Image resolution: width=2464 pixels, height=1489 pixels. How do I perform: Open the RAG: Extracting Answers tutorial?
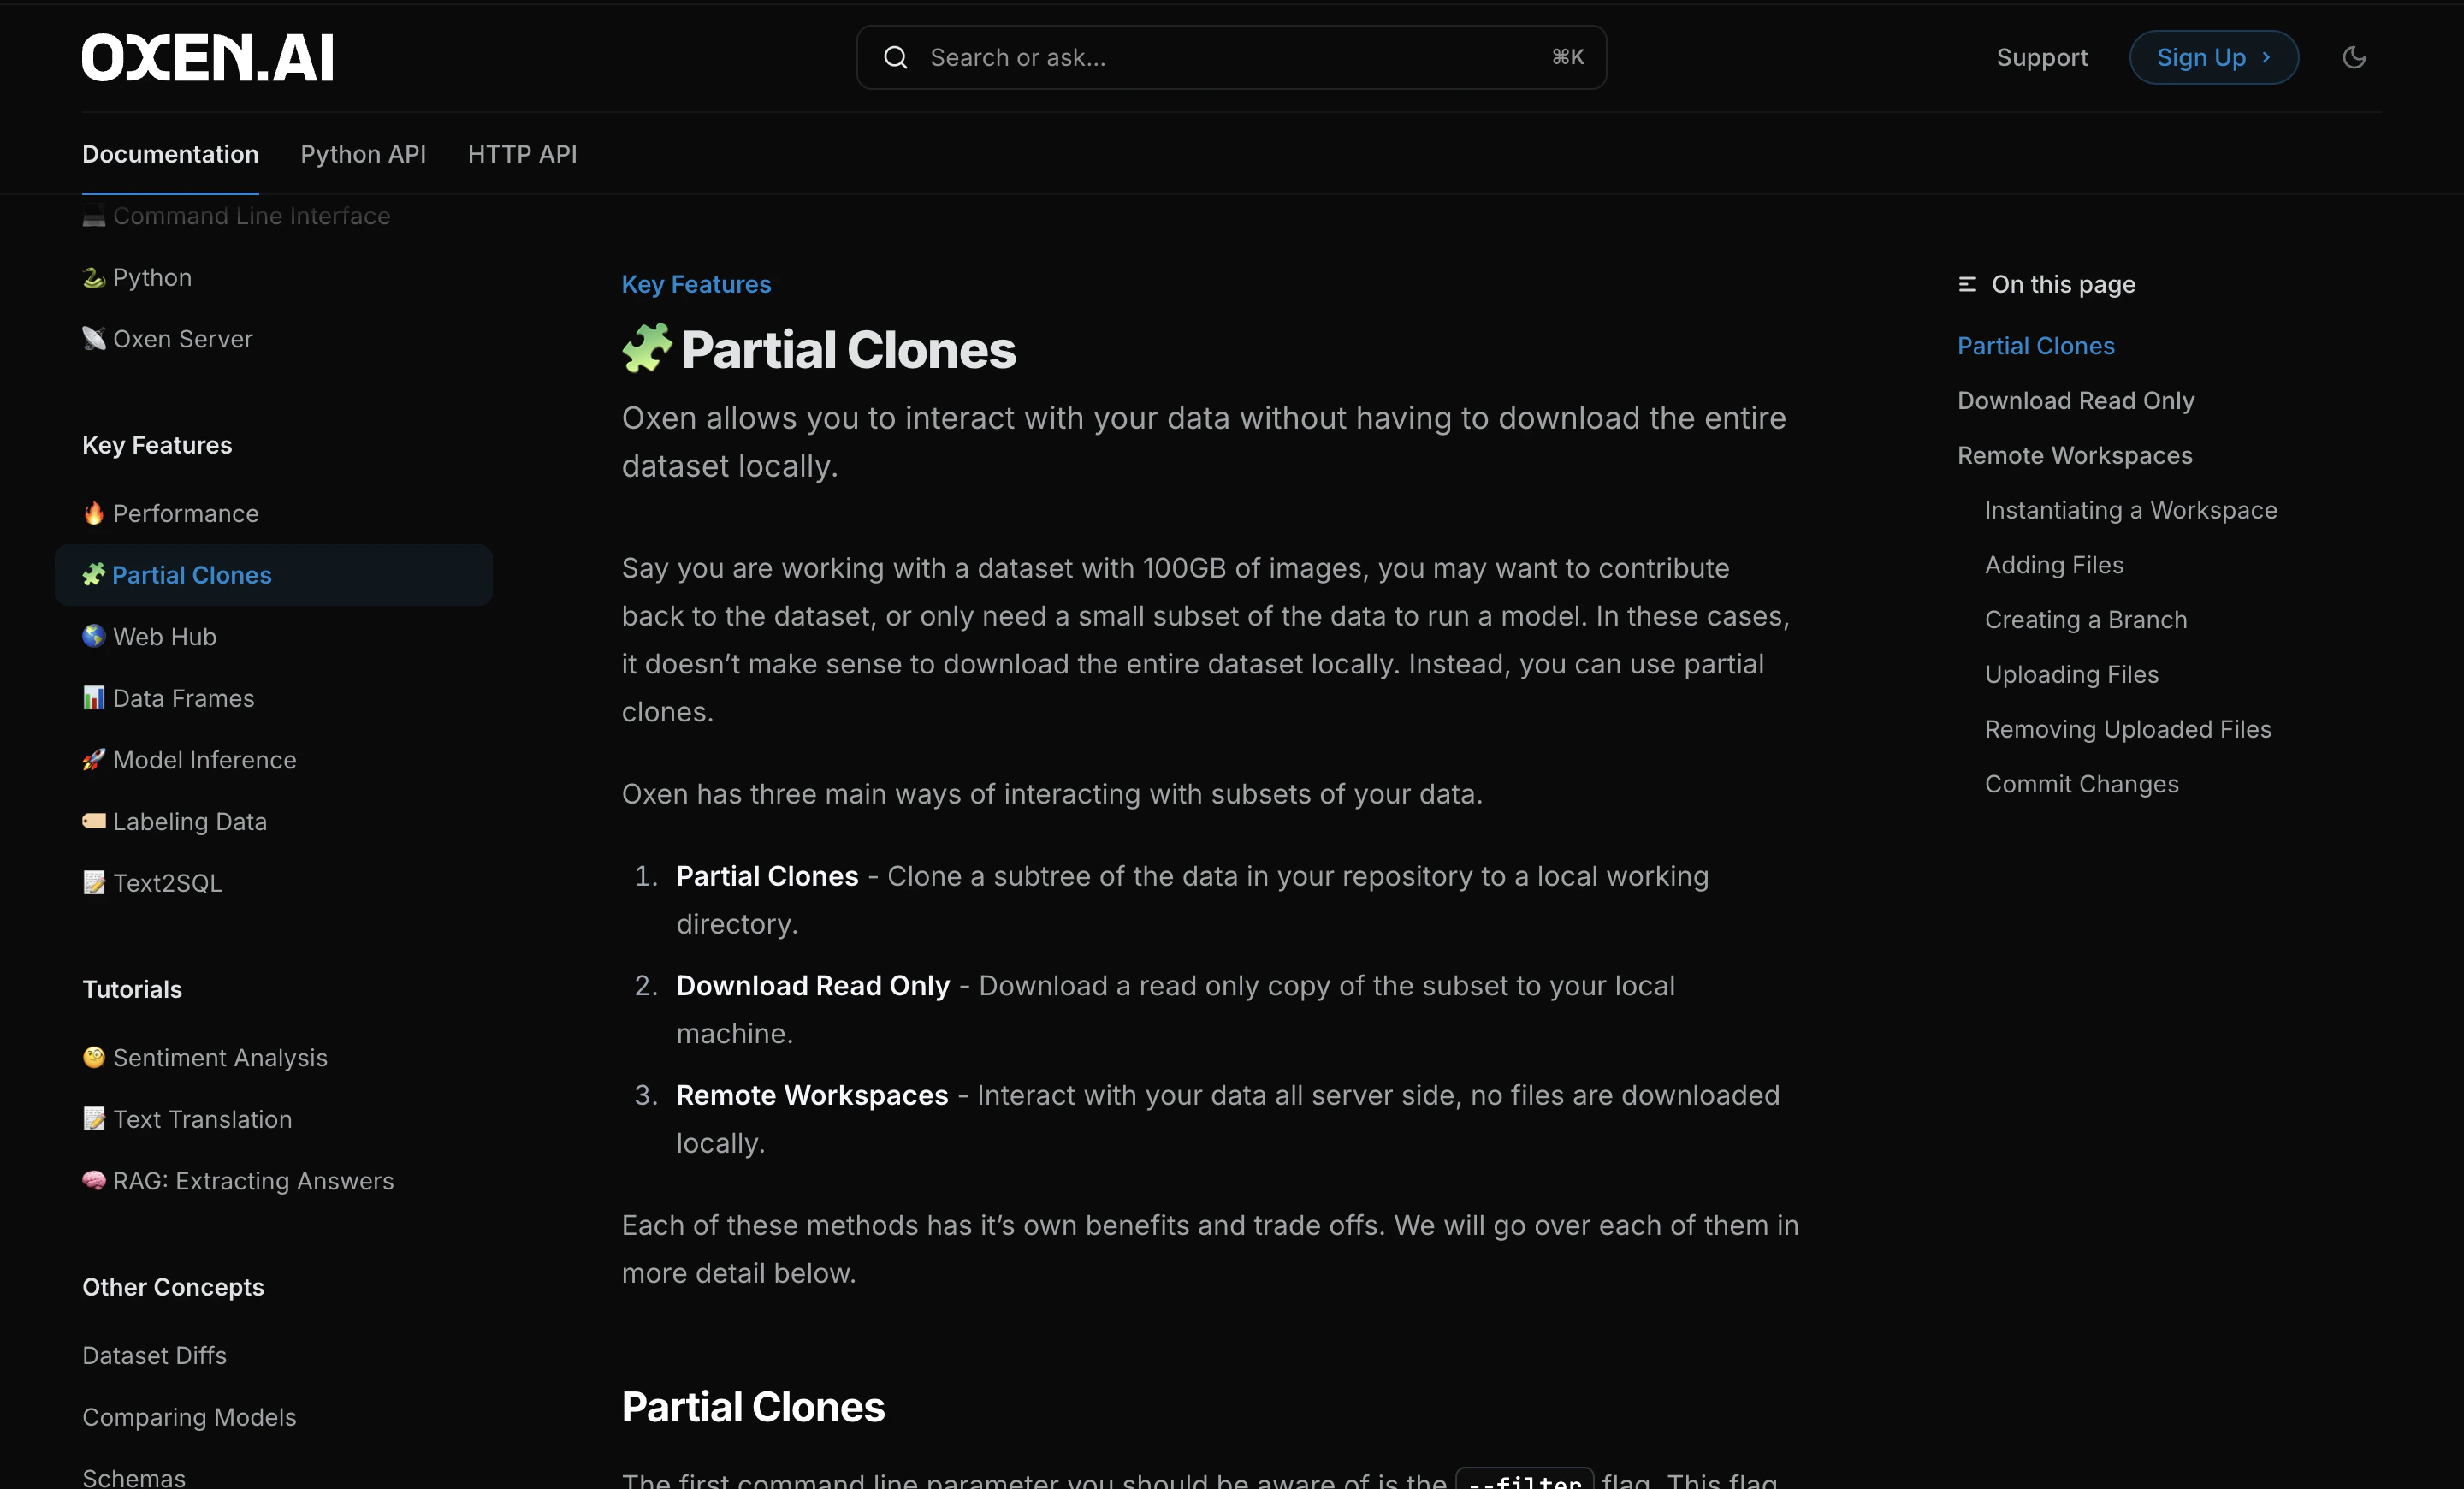coord(253,1180)
